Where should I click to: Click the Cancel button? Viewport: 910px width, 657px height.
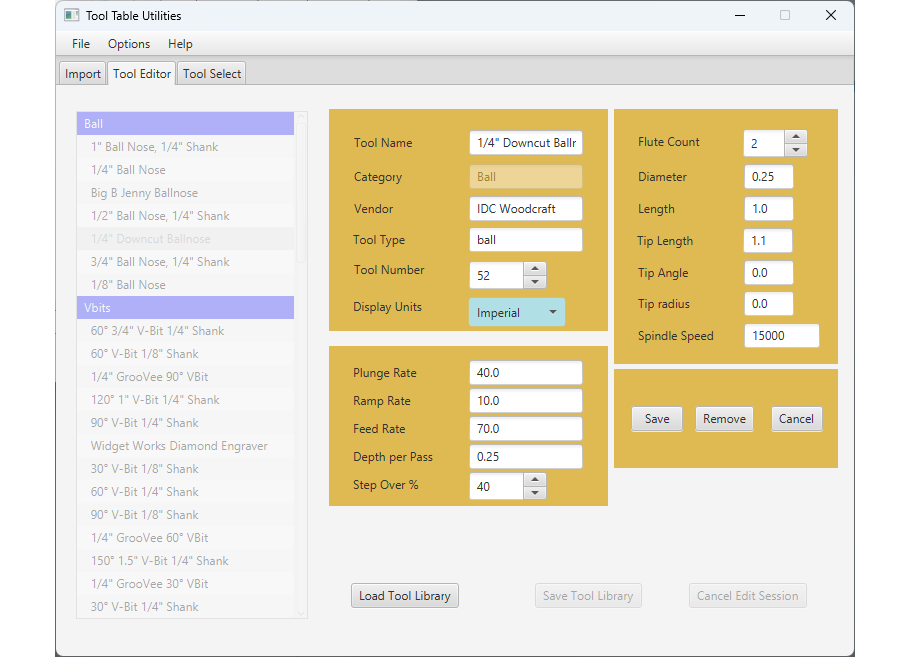[796, 419]
